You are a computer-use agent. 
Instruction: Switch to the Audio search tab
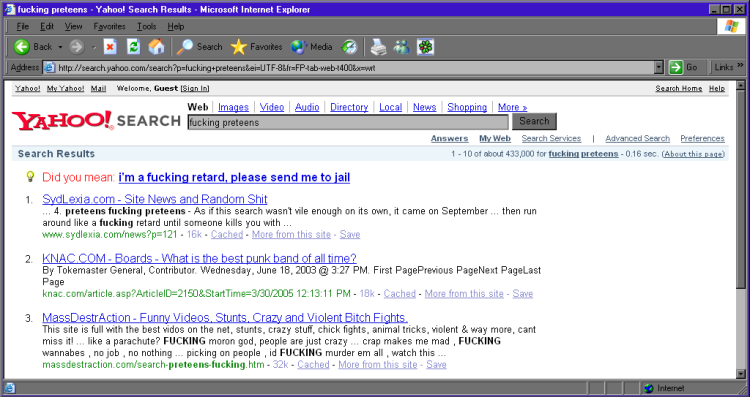pyautogui.click(x=307, y=107)
